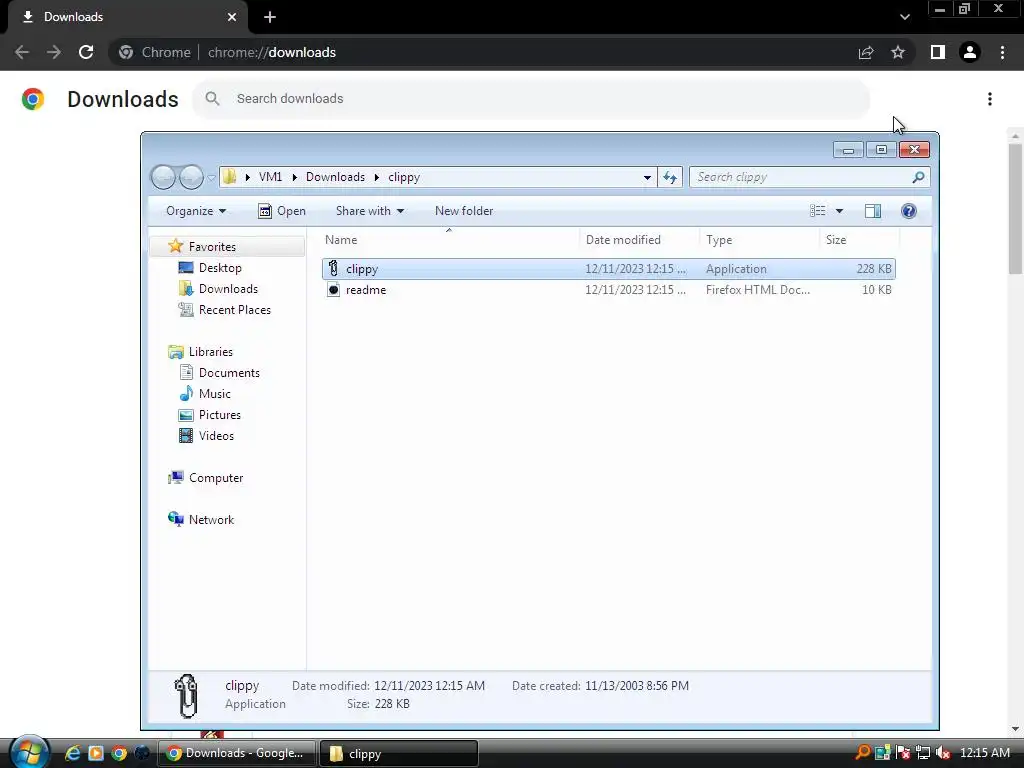This screenshot has width=1024, height=768.
Task: Expand the address bar previous locations dropdown
Action: (647, 178)
